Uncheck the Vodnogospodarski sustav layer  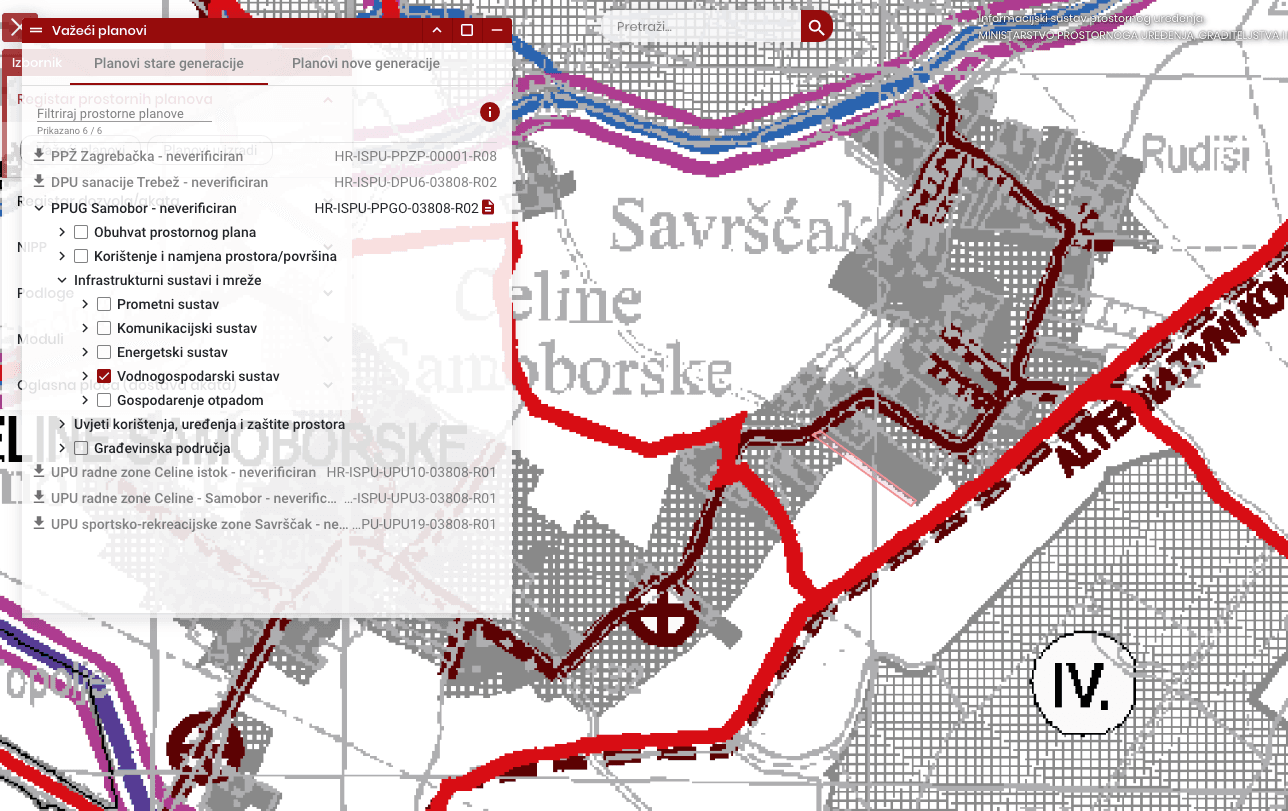point(104,376)
